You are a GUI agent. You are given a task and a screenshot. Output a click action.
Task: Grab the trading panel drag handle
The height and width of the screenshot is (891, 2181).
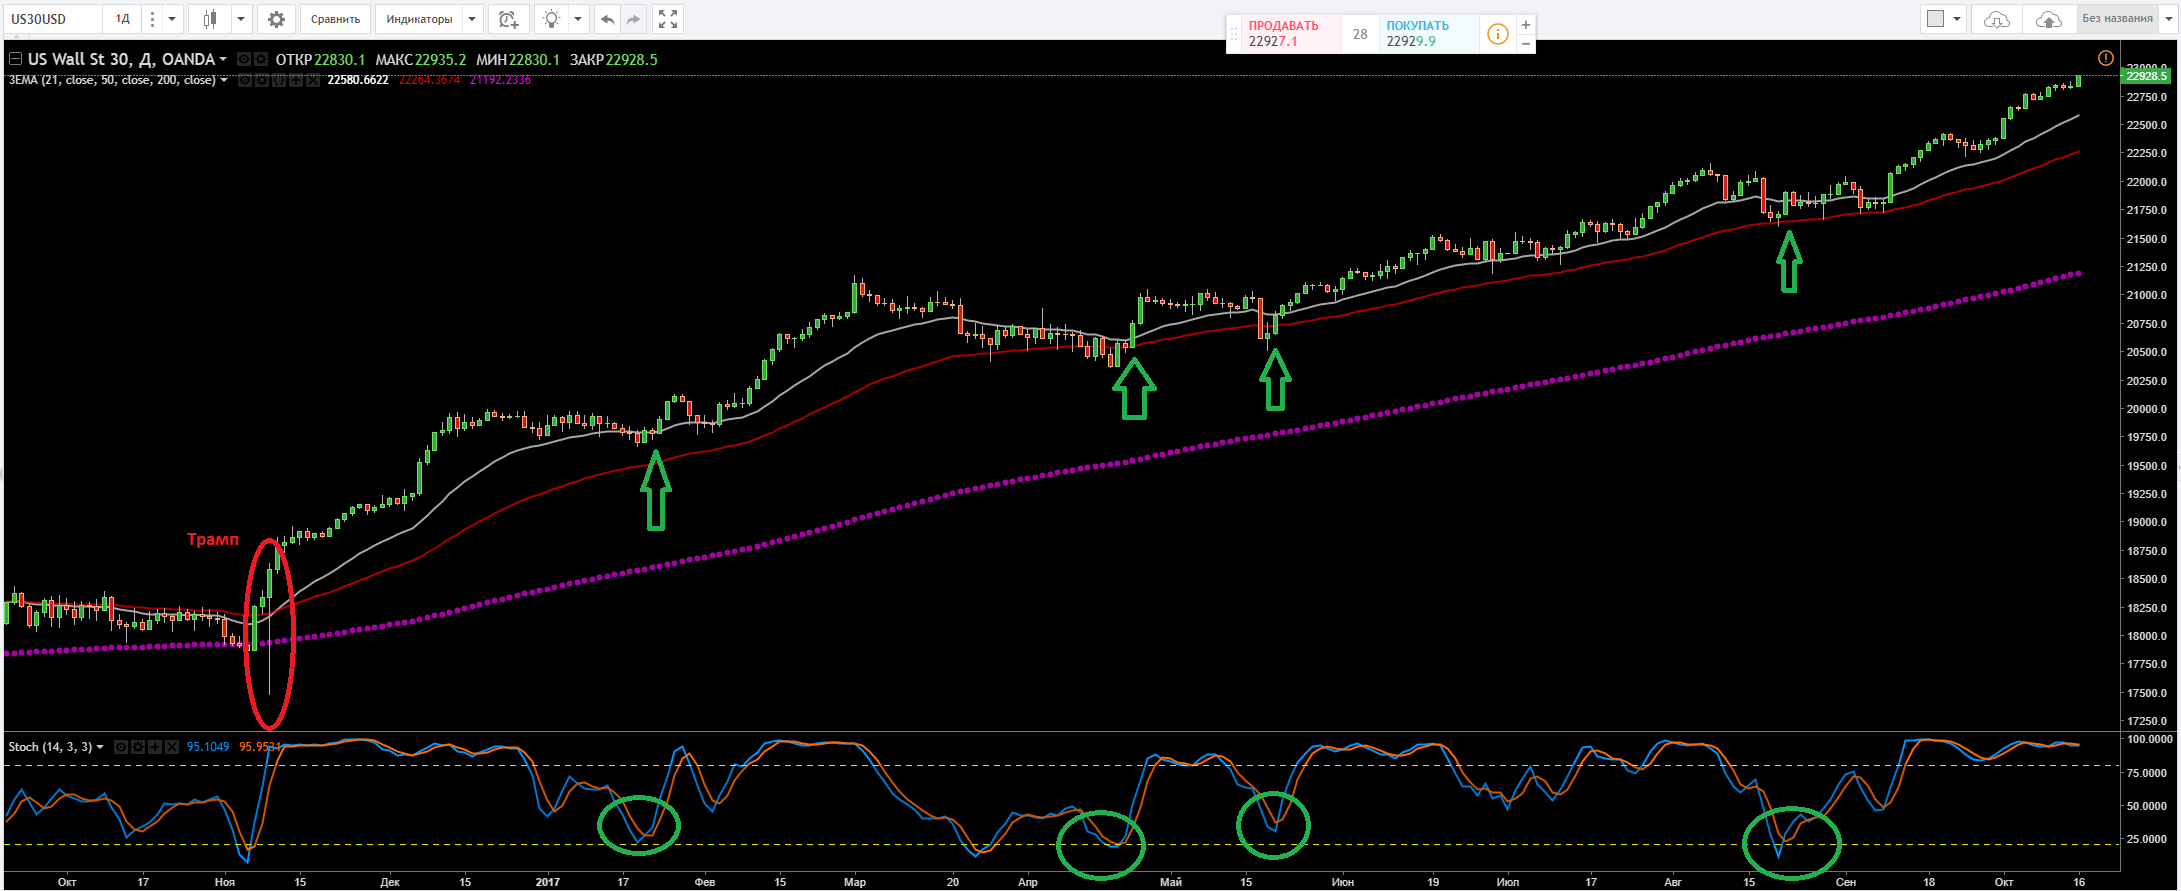(x=1234, y=34)
